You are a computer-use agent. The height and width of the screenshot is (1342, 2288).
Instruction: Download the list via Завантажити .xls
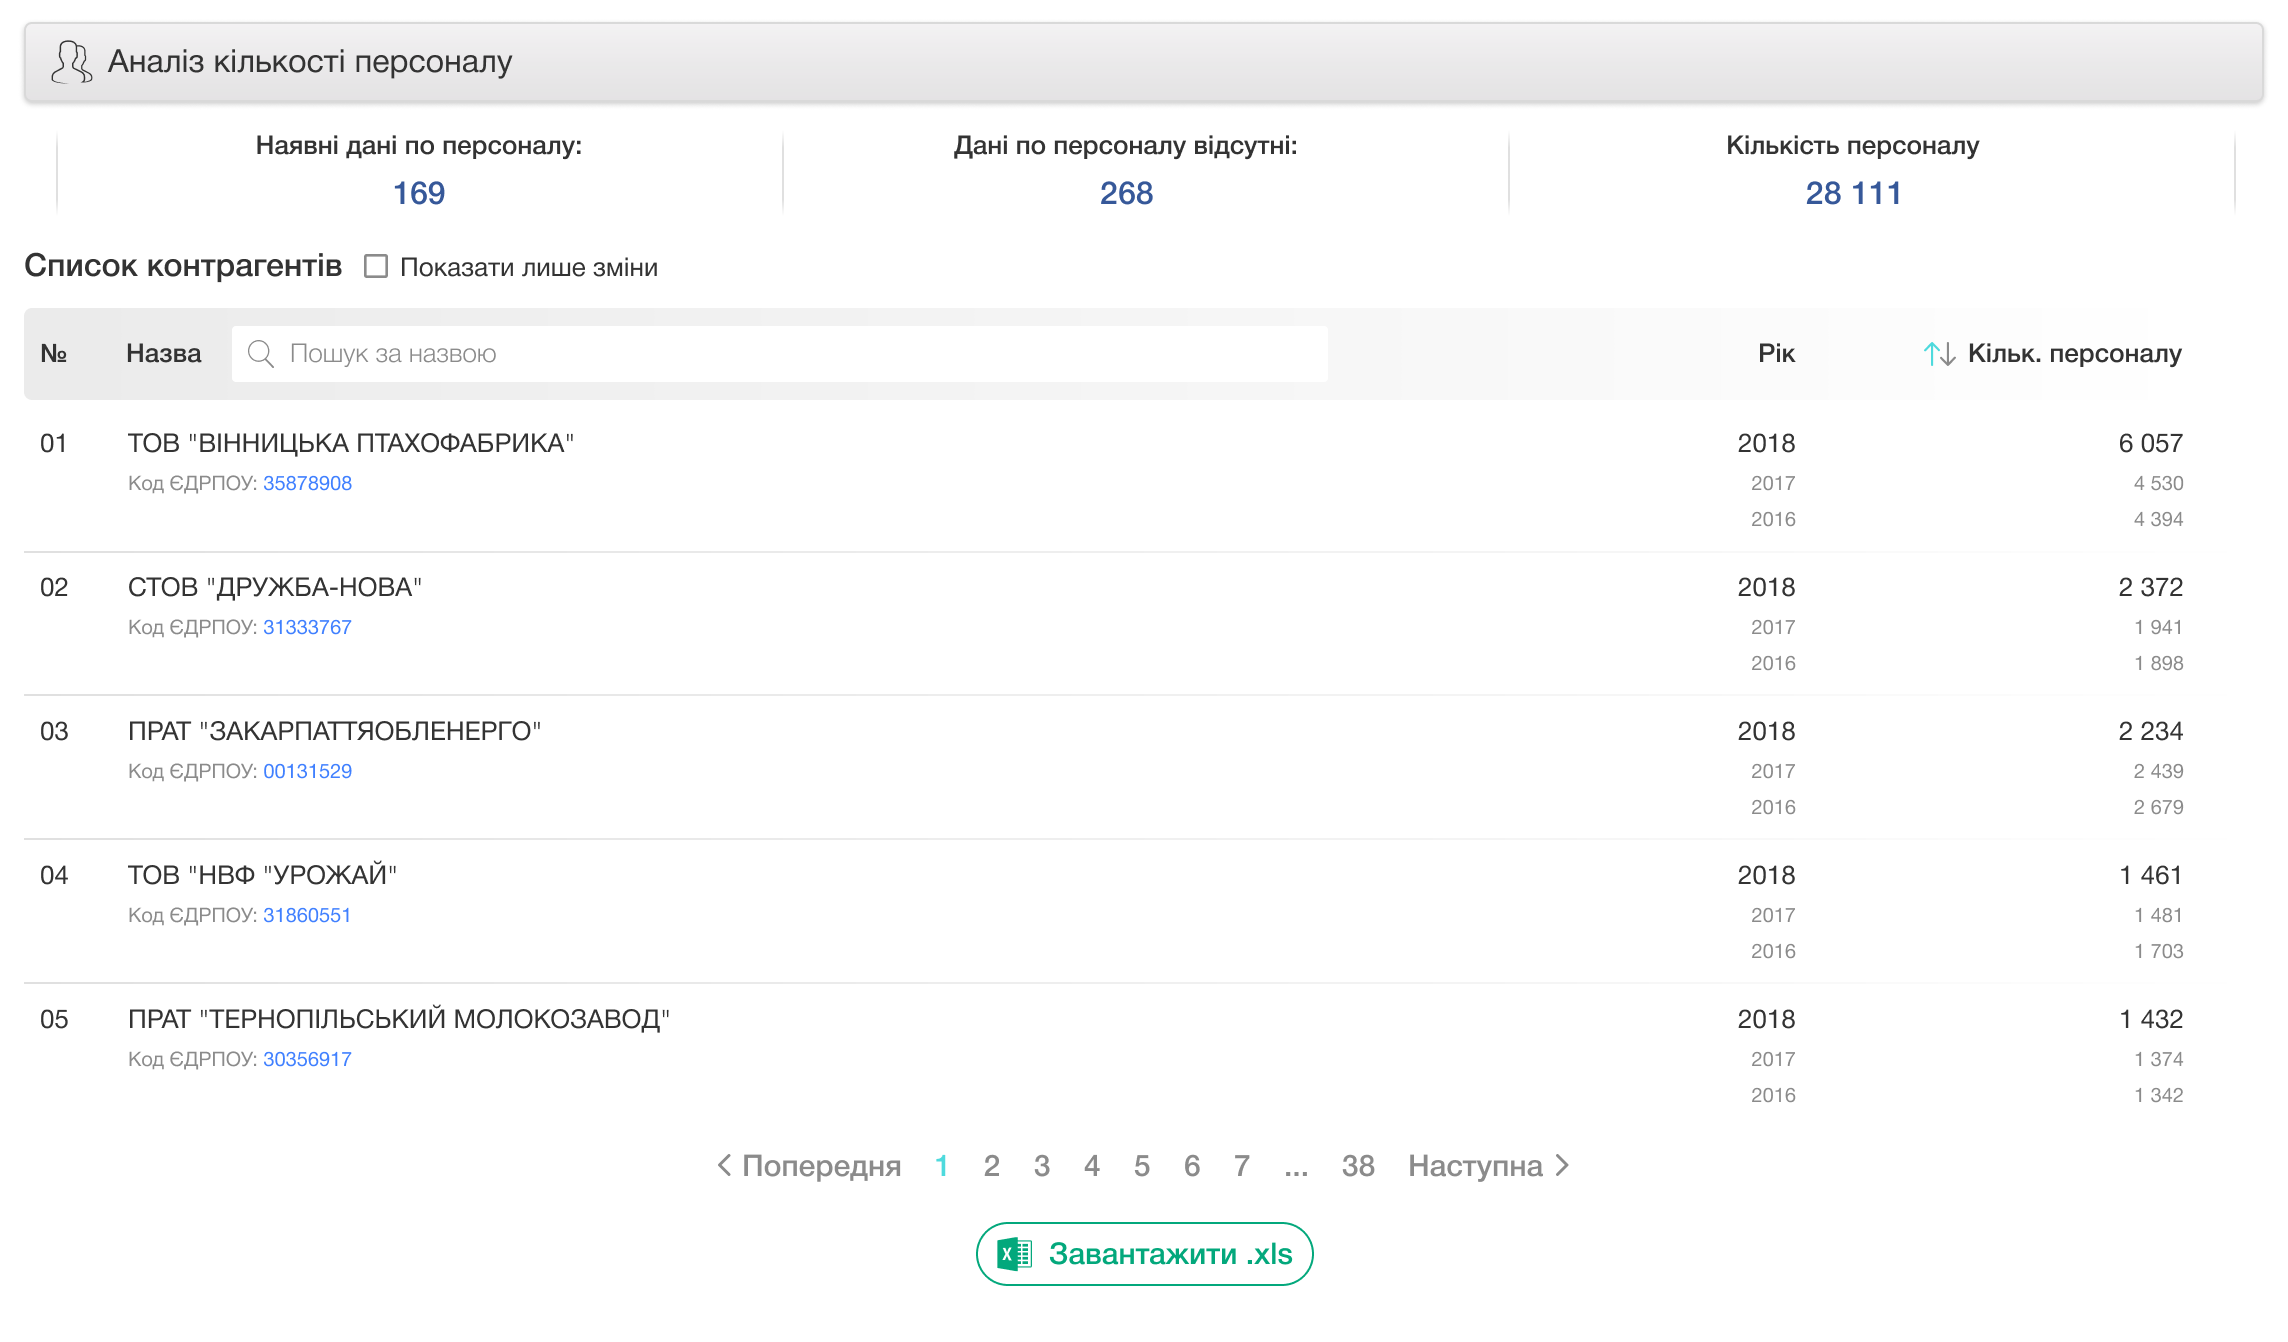pos(1168,1254)
